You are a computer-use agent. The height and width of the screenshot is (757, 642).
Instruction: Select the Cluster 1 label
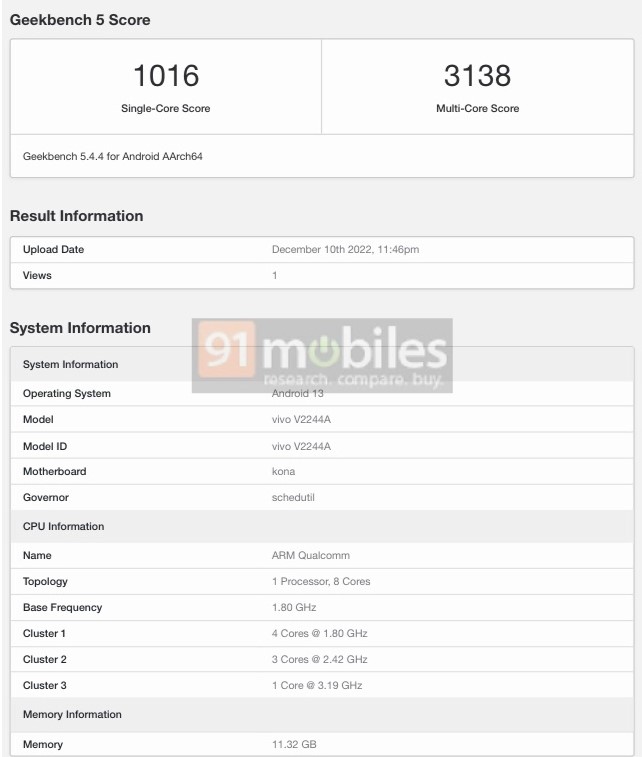(x=44, y=634)
